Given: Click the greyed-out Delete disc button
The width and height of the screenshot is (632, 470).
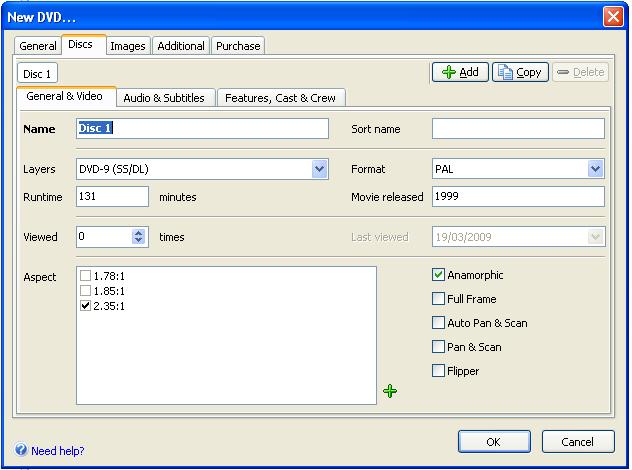Looking at the screenshot, I should pos(580,72).
